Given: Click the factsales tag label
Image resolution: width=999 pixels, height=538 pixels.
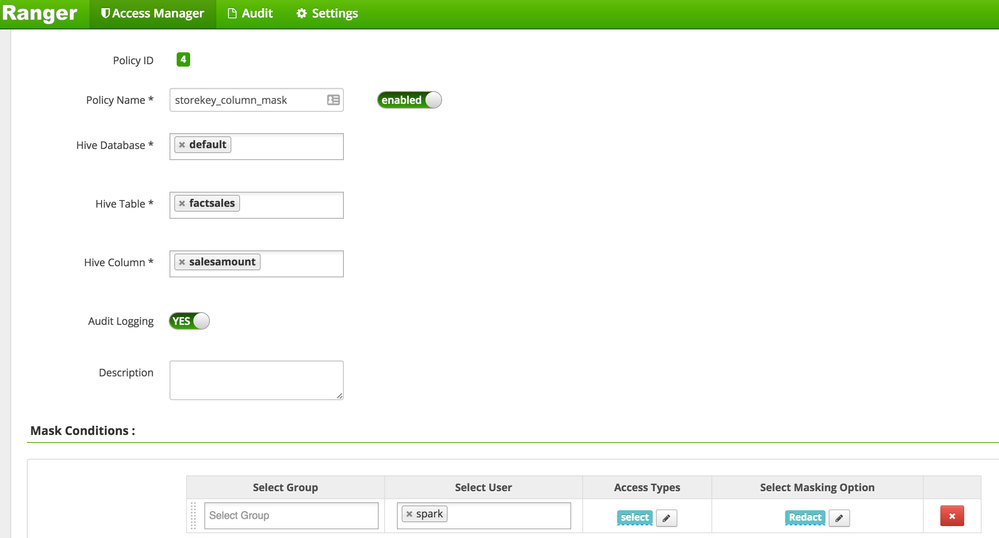Looking at the screenshot, I should pyautogui.click(x=212, y=203).
